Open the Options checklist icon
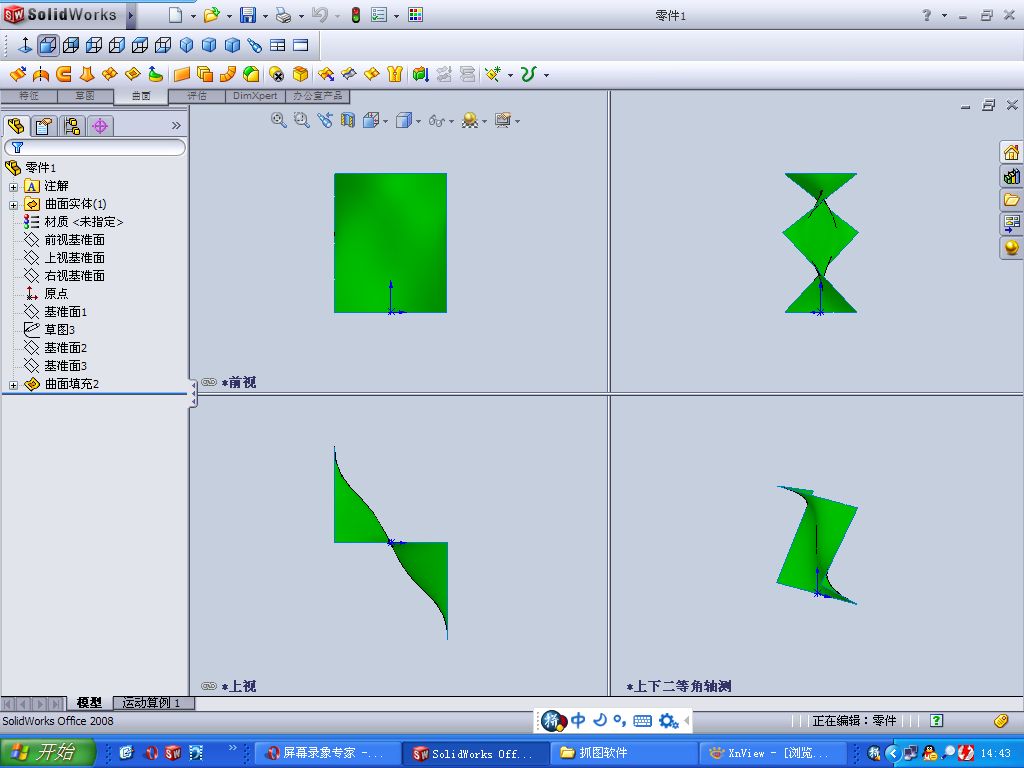Screen dimensions: 1024x768 tap(379, 15)
